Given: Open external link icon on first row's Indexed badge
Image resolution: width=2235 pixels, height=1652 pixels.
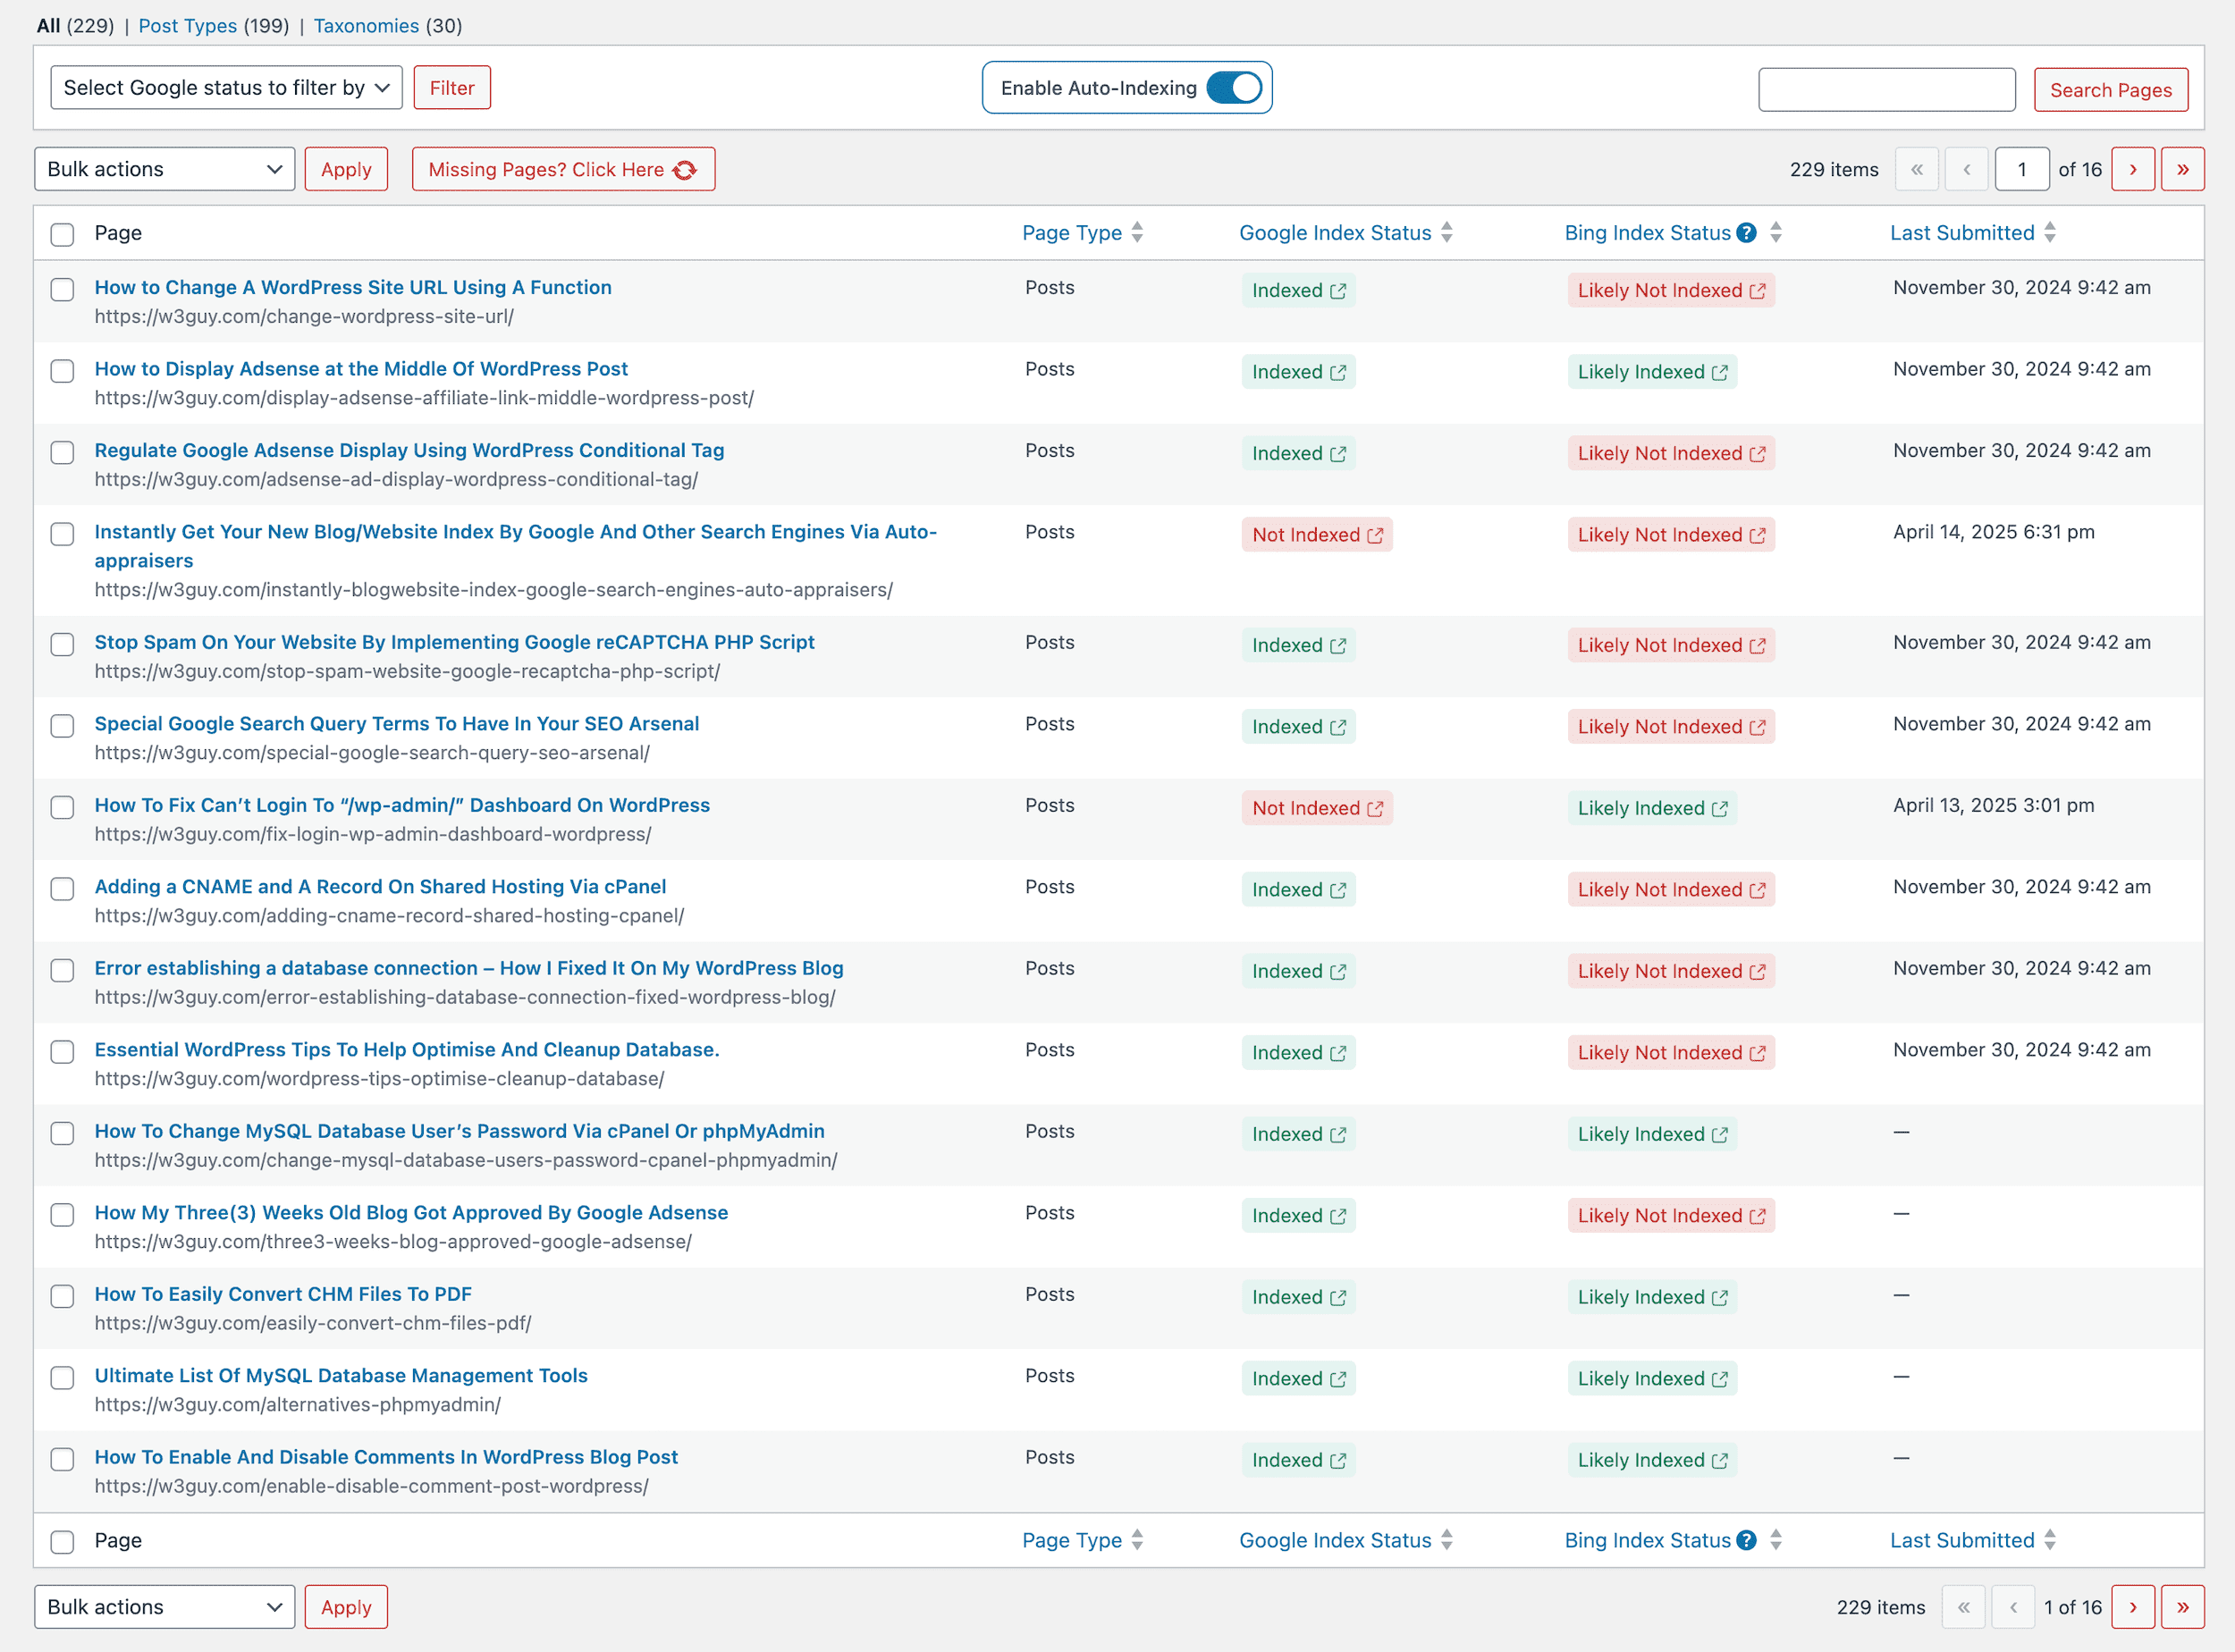Looking at the screenshot, I should pyautogui.click(x=1338, y=291).
